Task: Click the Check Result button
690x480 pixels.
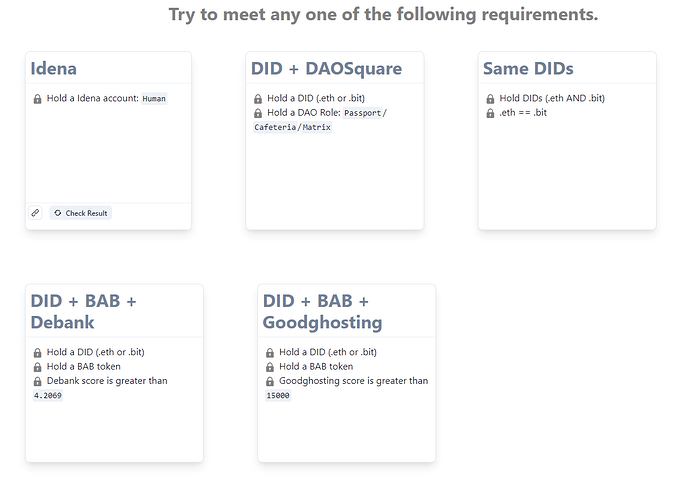Action: (81, 213)
